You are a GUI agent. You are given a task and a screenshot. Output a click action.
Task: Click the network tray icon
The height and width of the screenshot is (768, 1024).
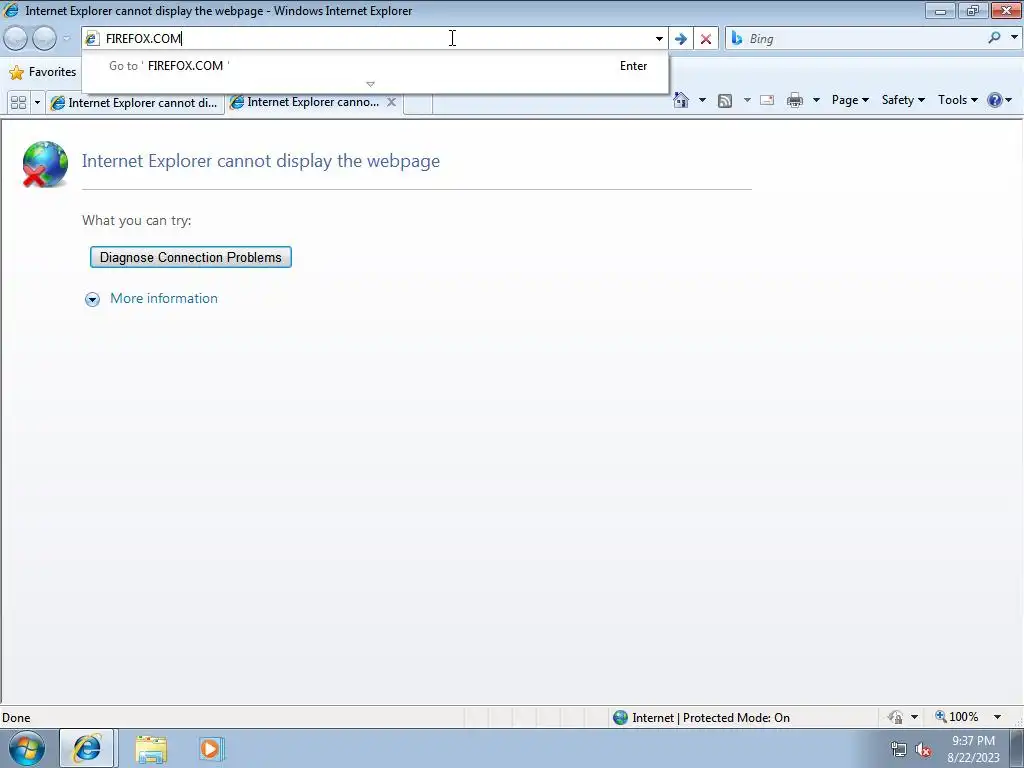898,750
